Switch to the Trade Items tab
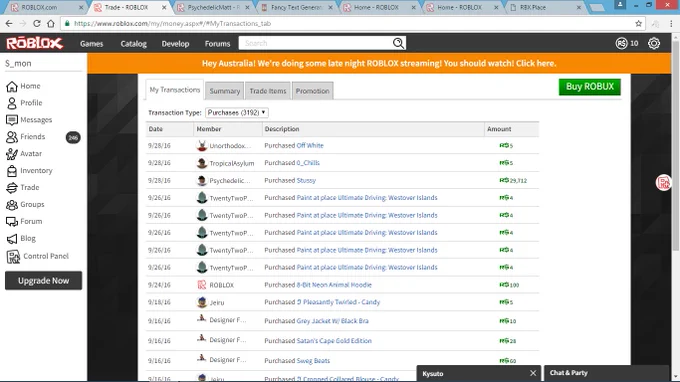The width and height of the screenshot is (680, 382). [x=268, y=91]
